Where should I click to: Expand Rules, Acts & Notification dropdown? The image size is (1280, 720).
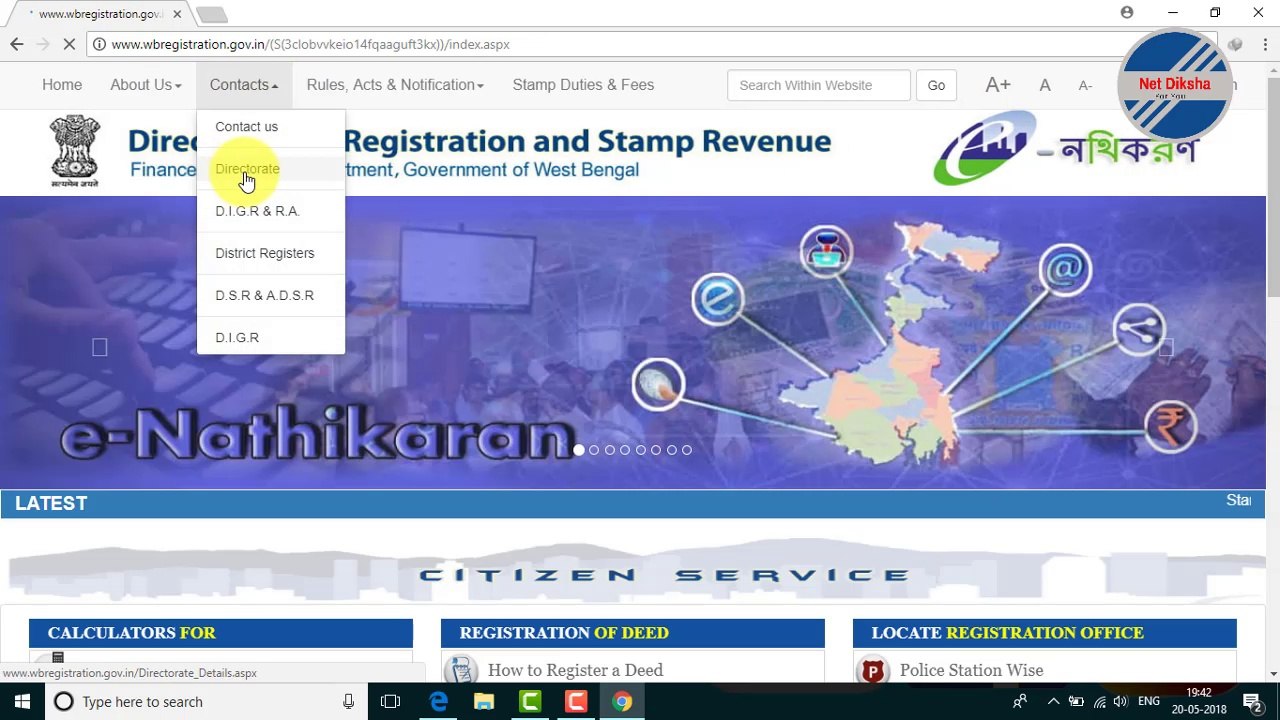[x=395, y=85]
